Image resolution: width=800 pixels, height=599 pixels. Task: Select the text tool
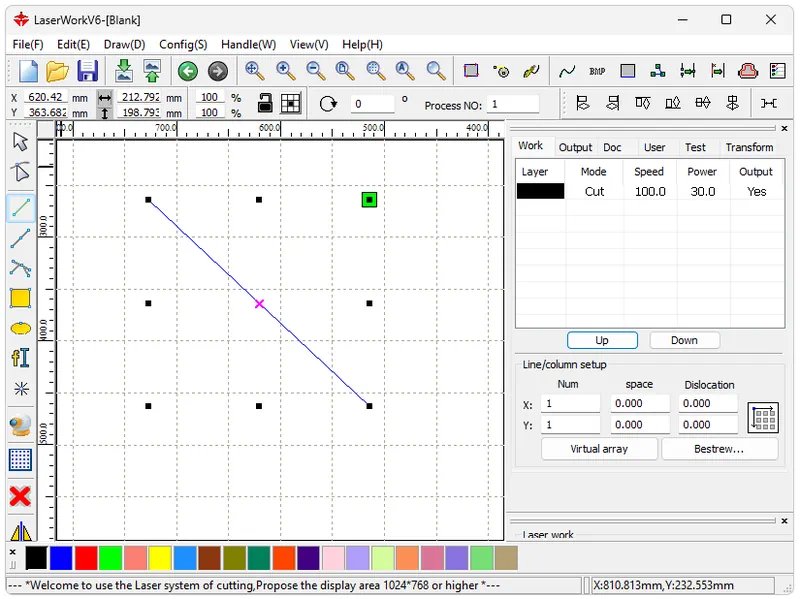point(20,358)
